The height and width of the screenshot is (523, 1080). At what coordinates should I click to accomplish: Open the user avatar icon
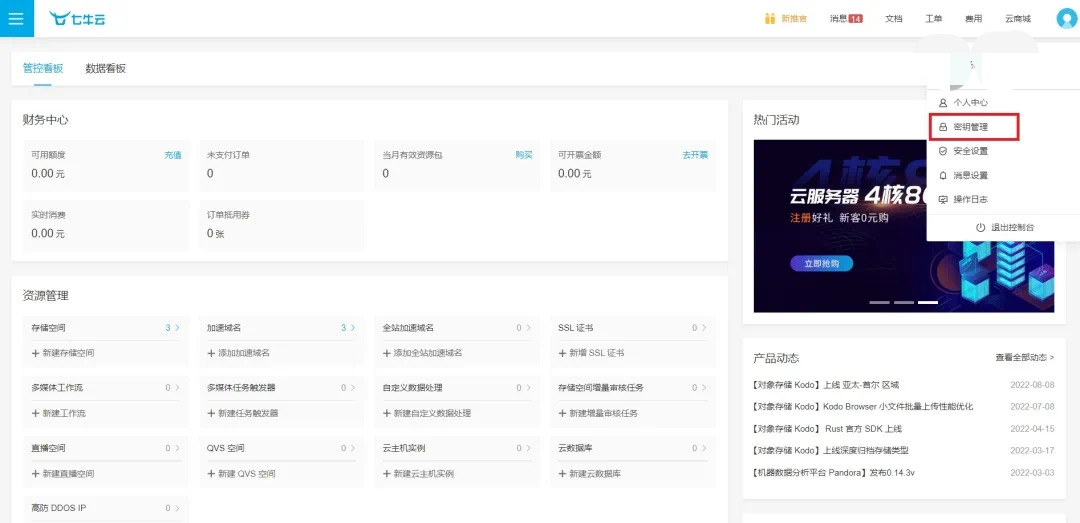1066,19
